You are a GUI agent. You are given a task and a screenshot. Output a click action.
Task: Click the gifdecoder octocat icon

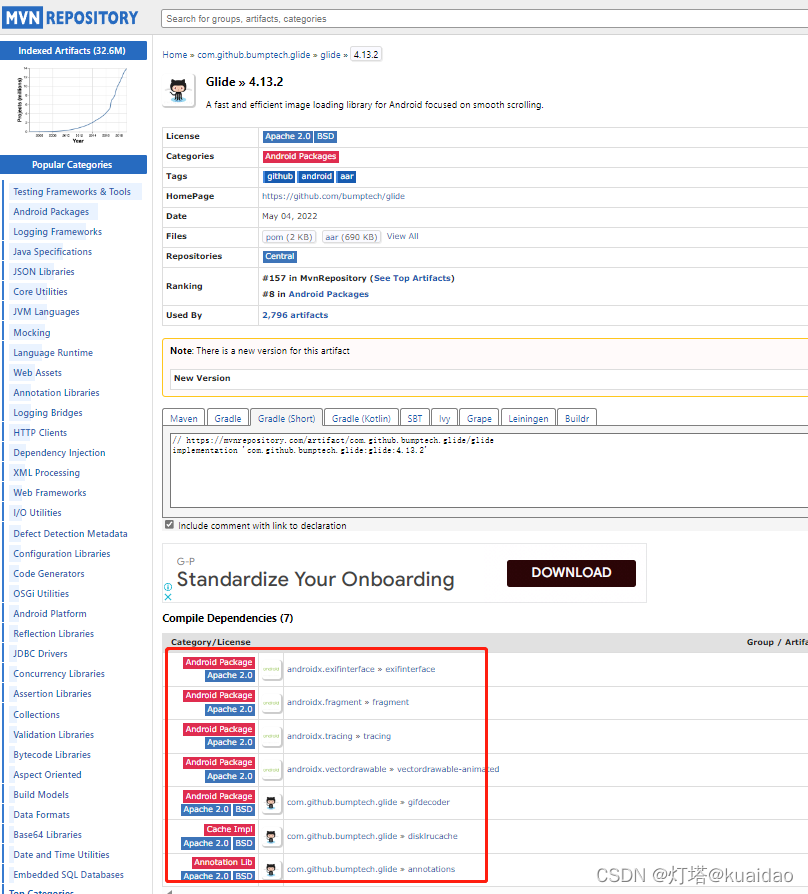(271, 803)
